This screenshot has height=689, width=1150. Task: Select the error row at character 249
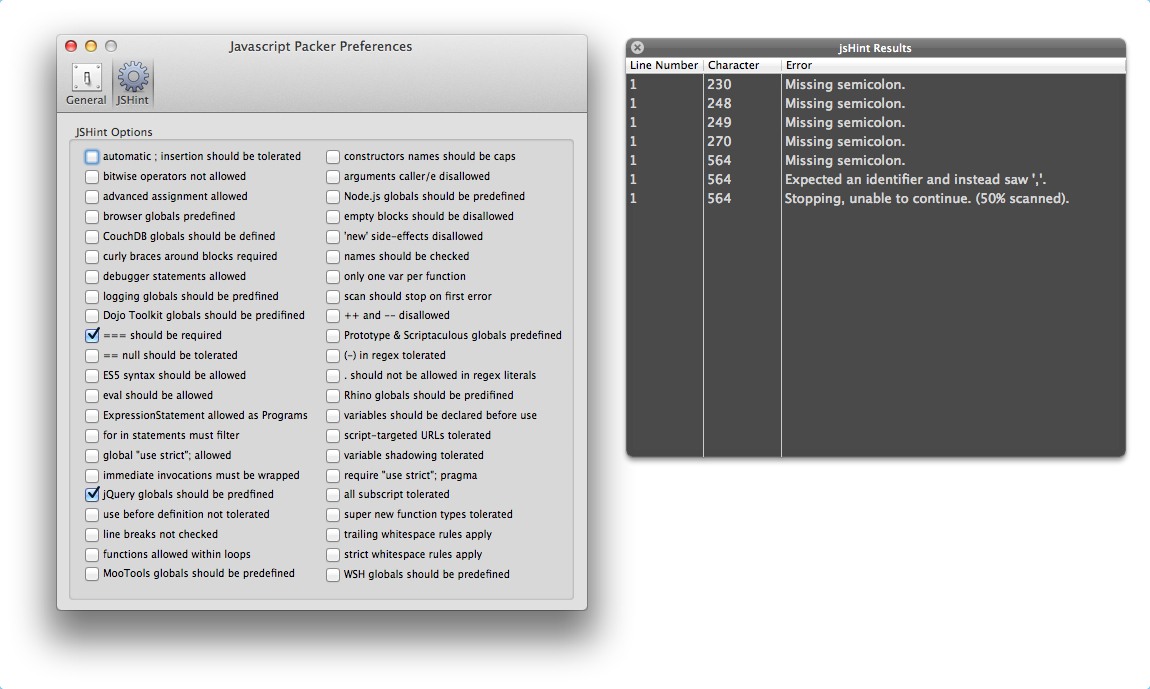click(x=876, y=123)
